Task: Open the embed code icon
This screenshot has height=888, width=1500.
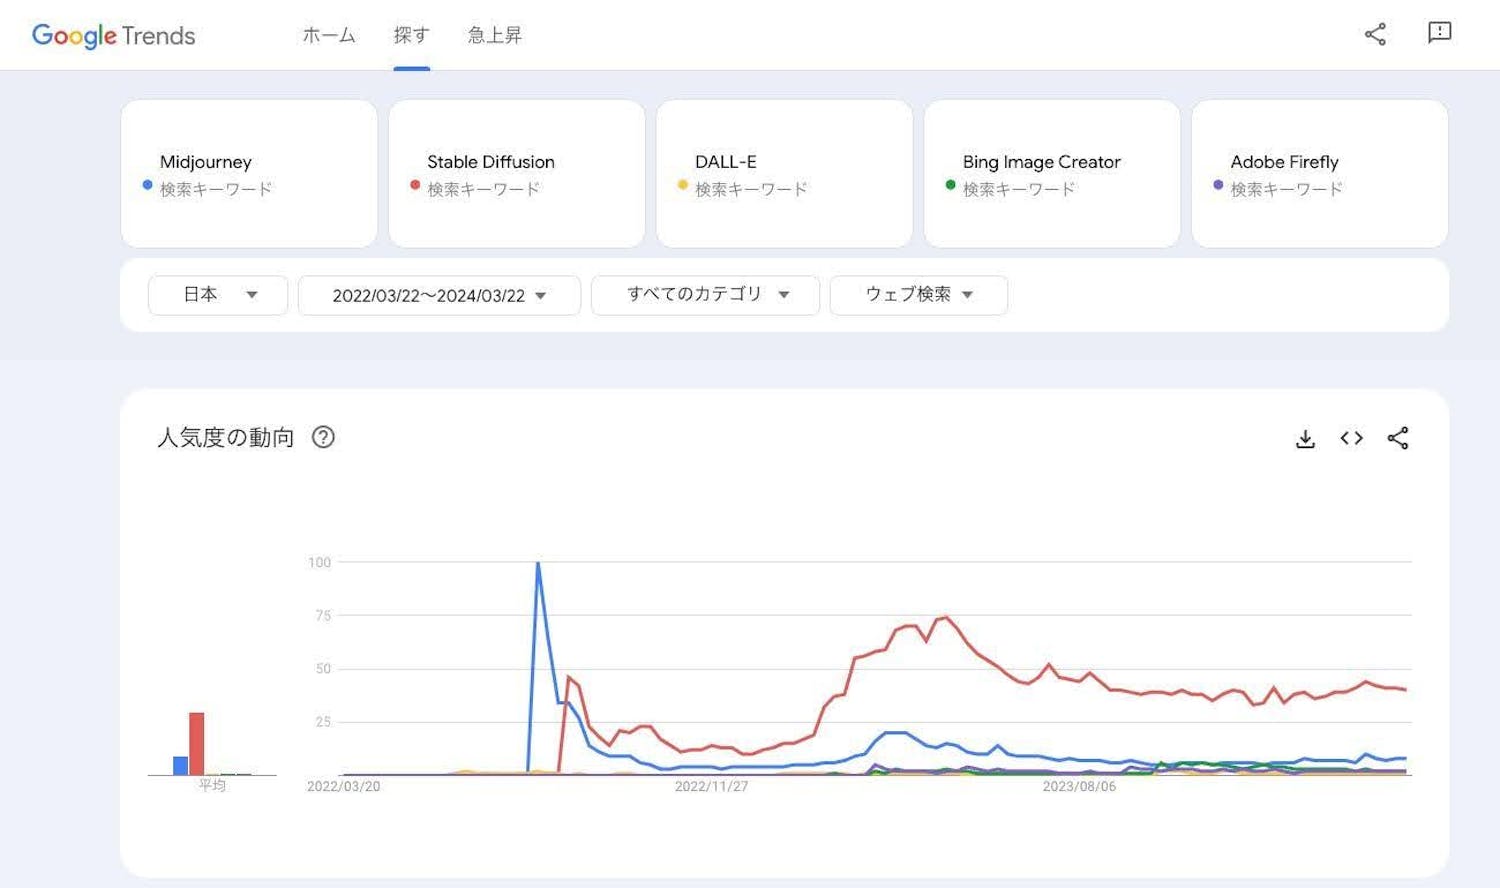Action: coord(1351,438)
